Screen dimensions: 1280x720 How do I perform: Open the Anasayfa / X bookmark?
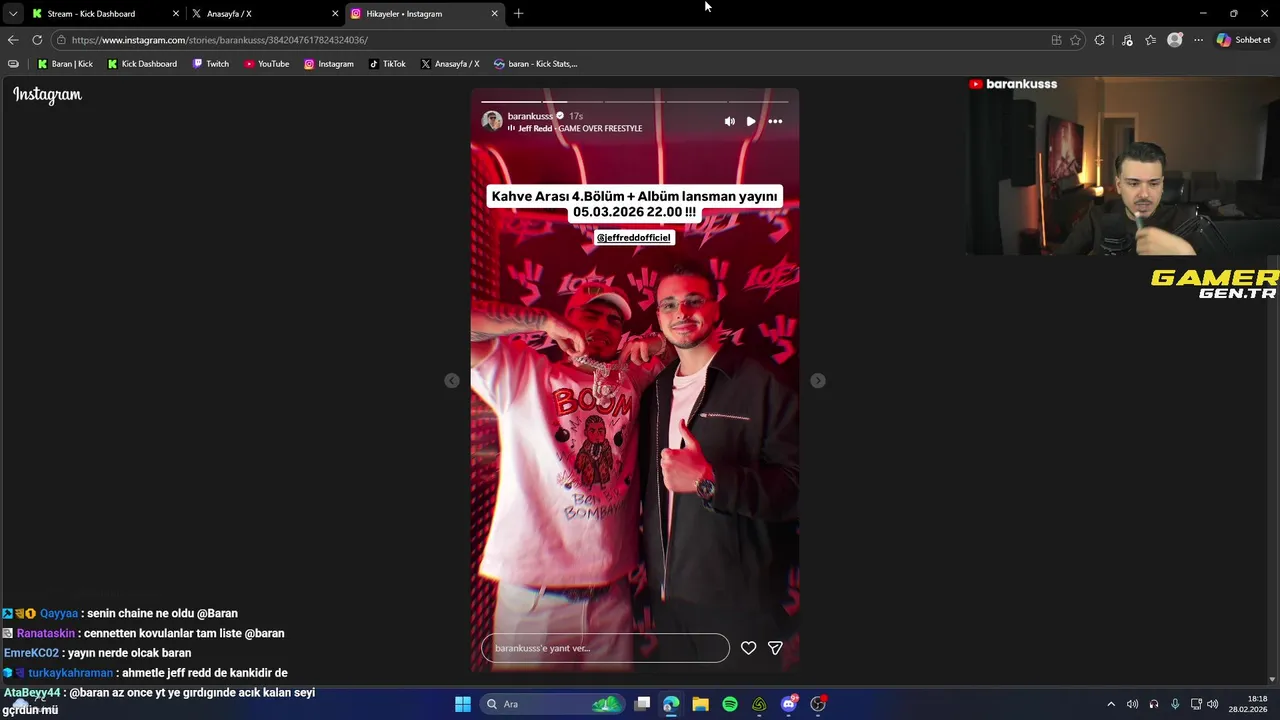coord(450,64)
